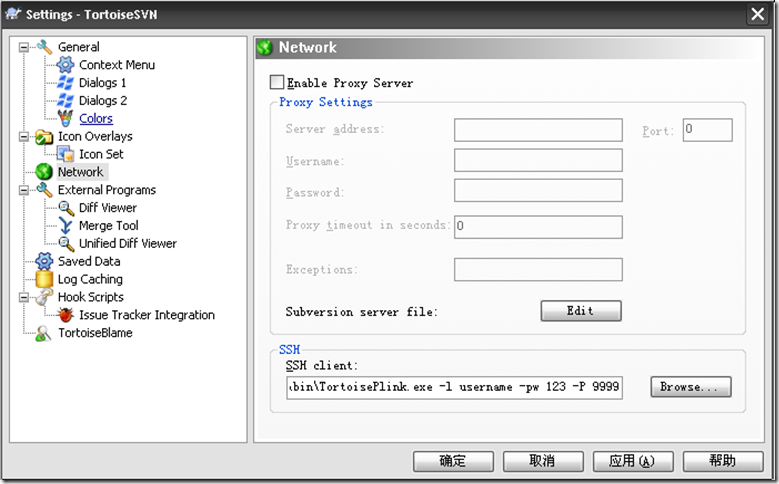
Task: Click the Unified Diff Viewer magnifier icon
Action: [x=66, y=243]
